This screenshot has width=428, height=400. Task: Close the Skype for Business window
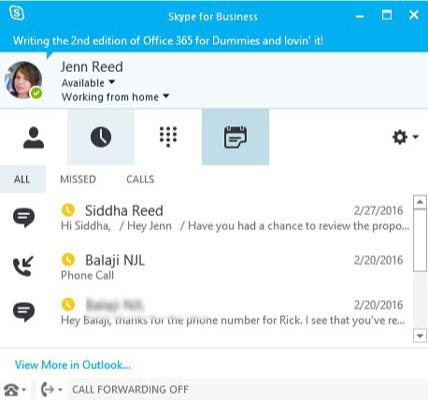tap(414, 15)
